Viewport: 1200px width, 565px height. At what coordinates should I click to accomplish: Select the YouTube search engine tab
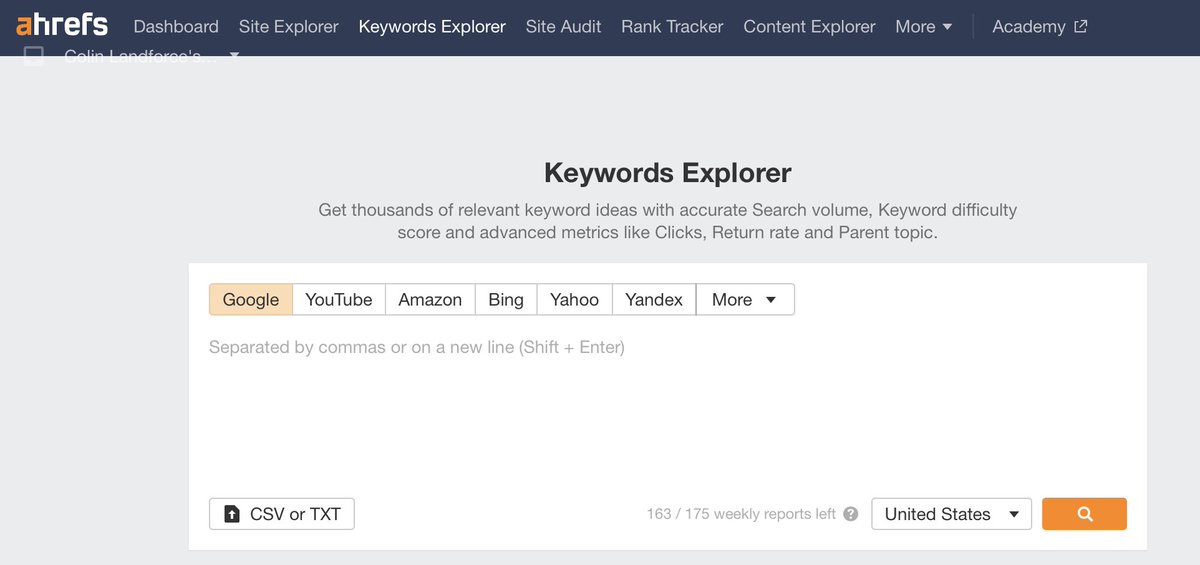[339, 300]
